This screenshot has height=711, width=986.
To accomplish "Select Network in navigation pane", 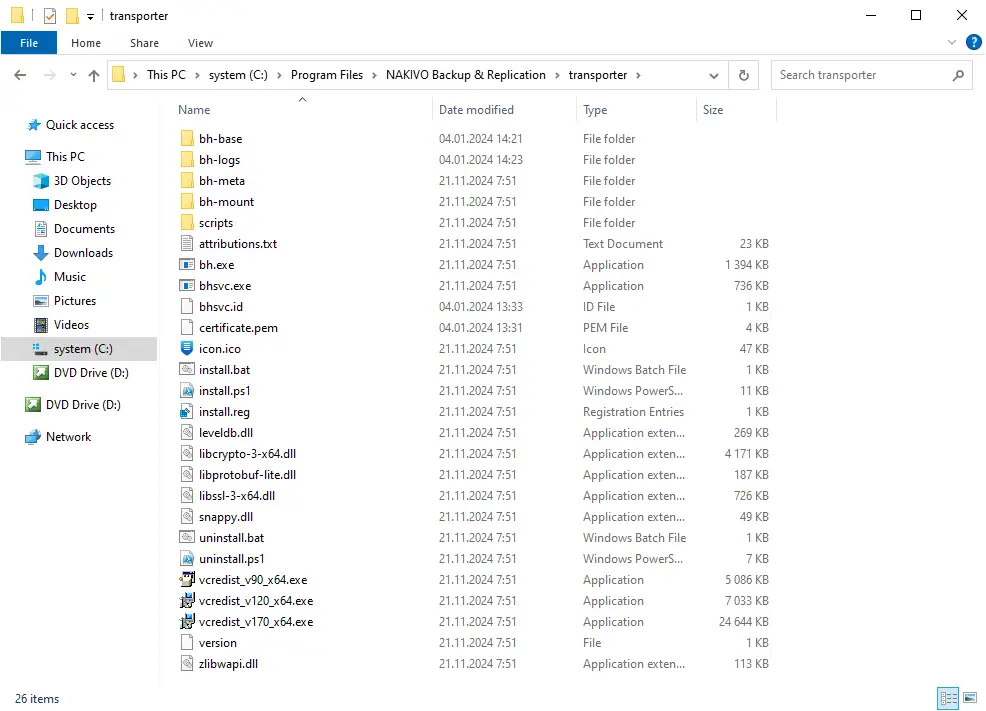I will pos(69,436).
